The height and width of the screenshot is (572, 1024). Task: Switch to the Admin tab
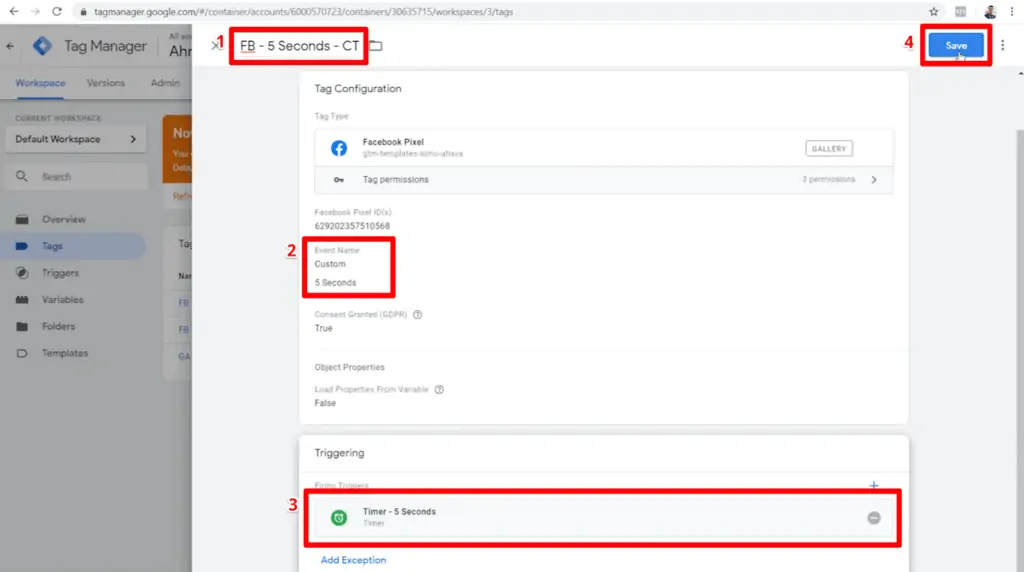pos(165,83)
